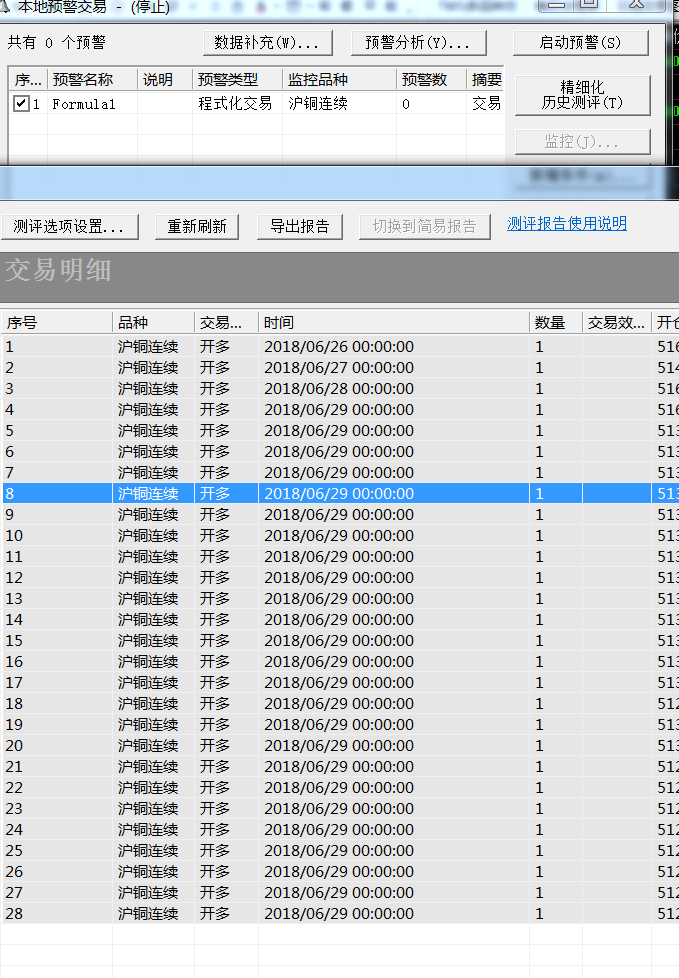Select 程式化交易 type cell

point(235,104)
